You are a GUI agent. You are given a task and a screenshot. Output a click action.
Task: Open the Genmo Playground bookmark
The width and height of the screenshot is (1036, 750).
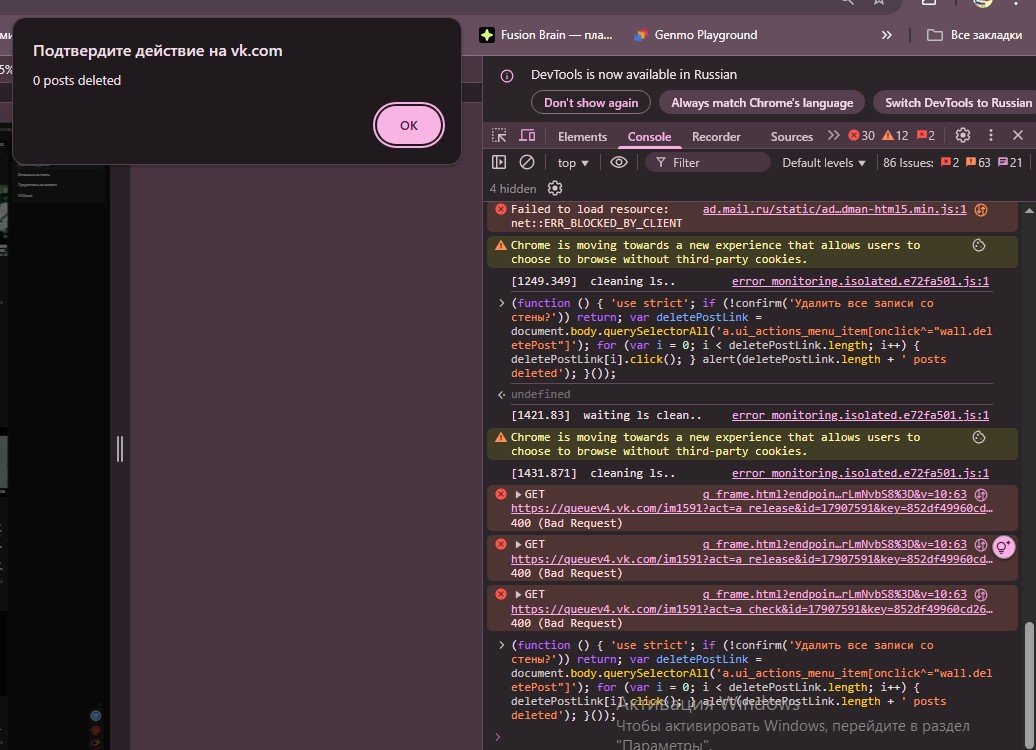[x=695, y=35]
